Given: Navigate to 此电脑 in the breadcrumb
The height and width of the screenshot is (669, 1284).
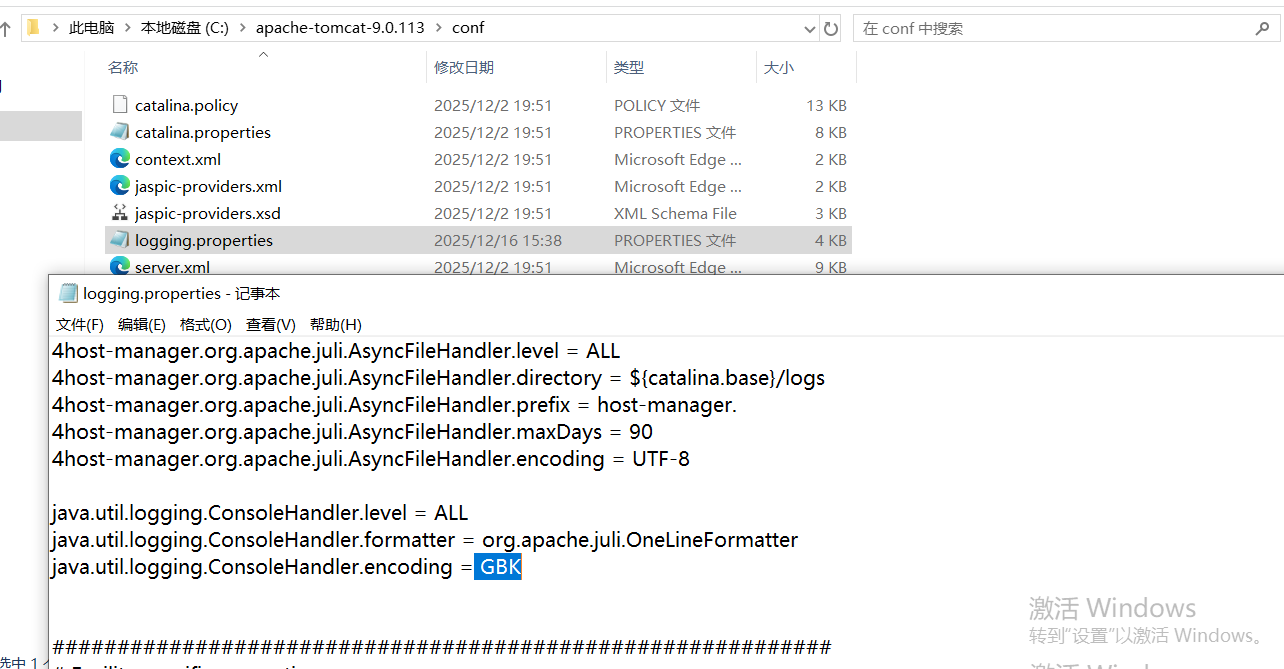Looking at the screenshot, I should [91, 28].
